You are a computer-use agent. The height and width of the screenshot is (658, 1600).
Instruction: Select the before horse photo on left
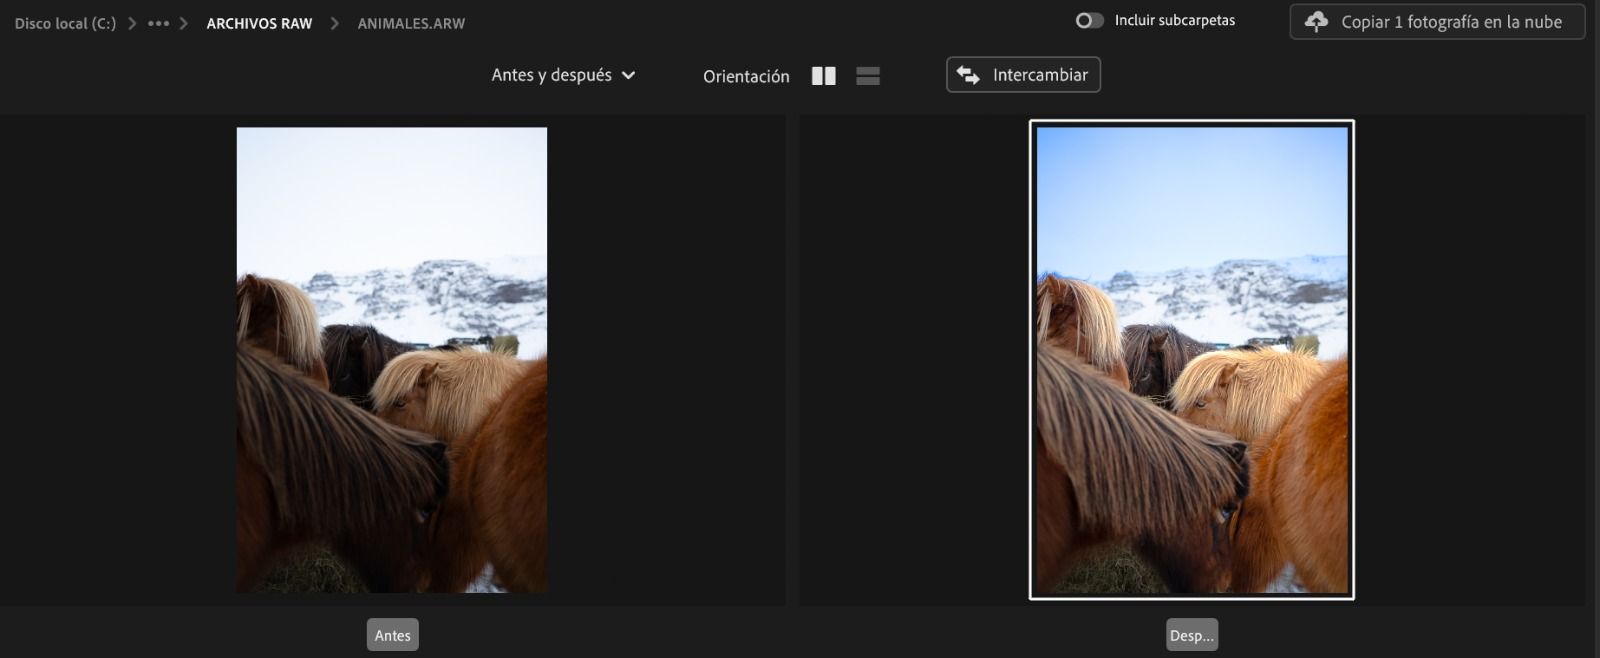[x=391, y=360]
